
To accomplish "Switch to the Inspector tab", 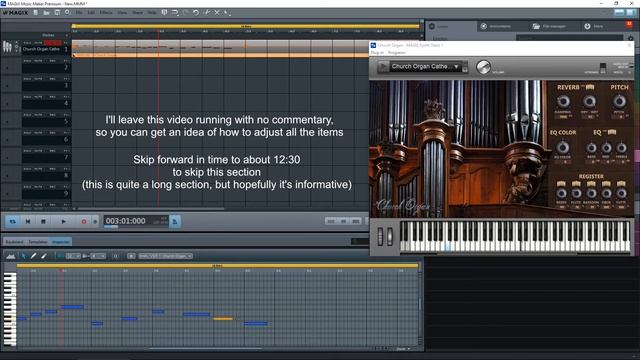I will coord(60,242).
